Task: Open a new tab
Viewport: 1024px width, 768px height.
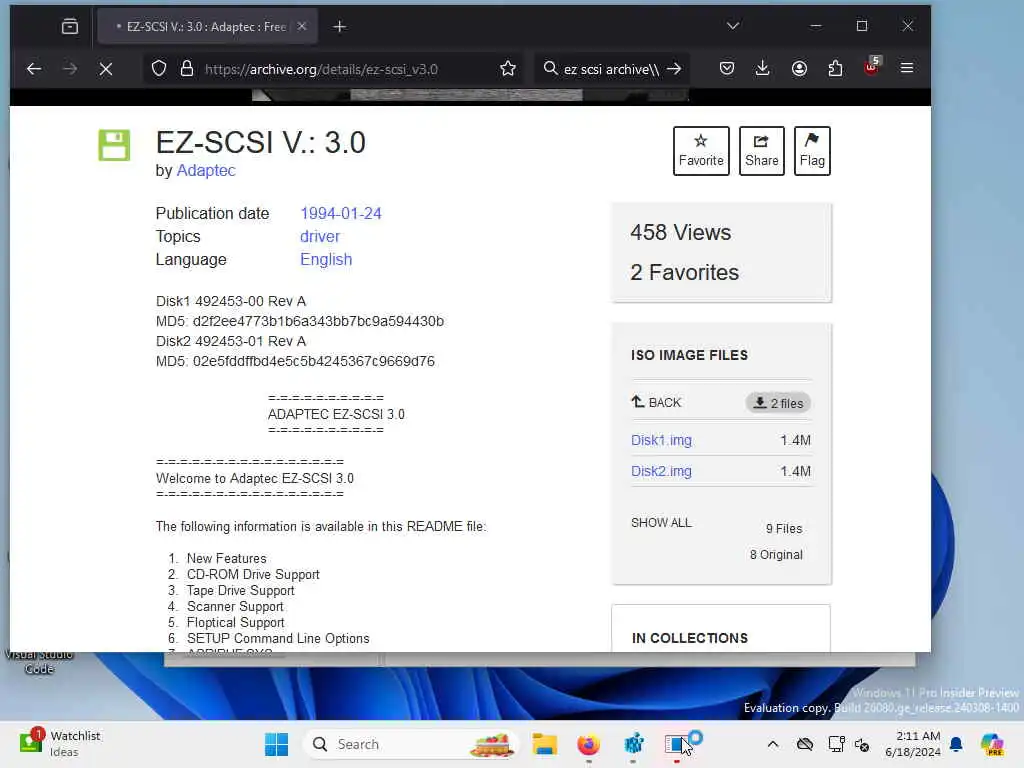Action: (340, 26)
